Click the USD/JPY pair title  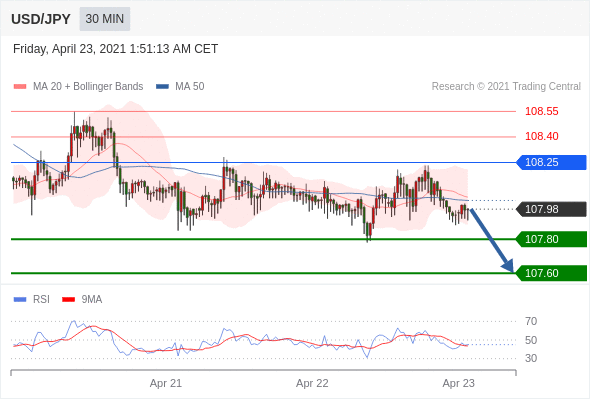(41, 19)
